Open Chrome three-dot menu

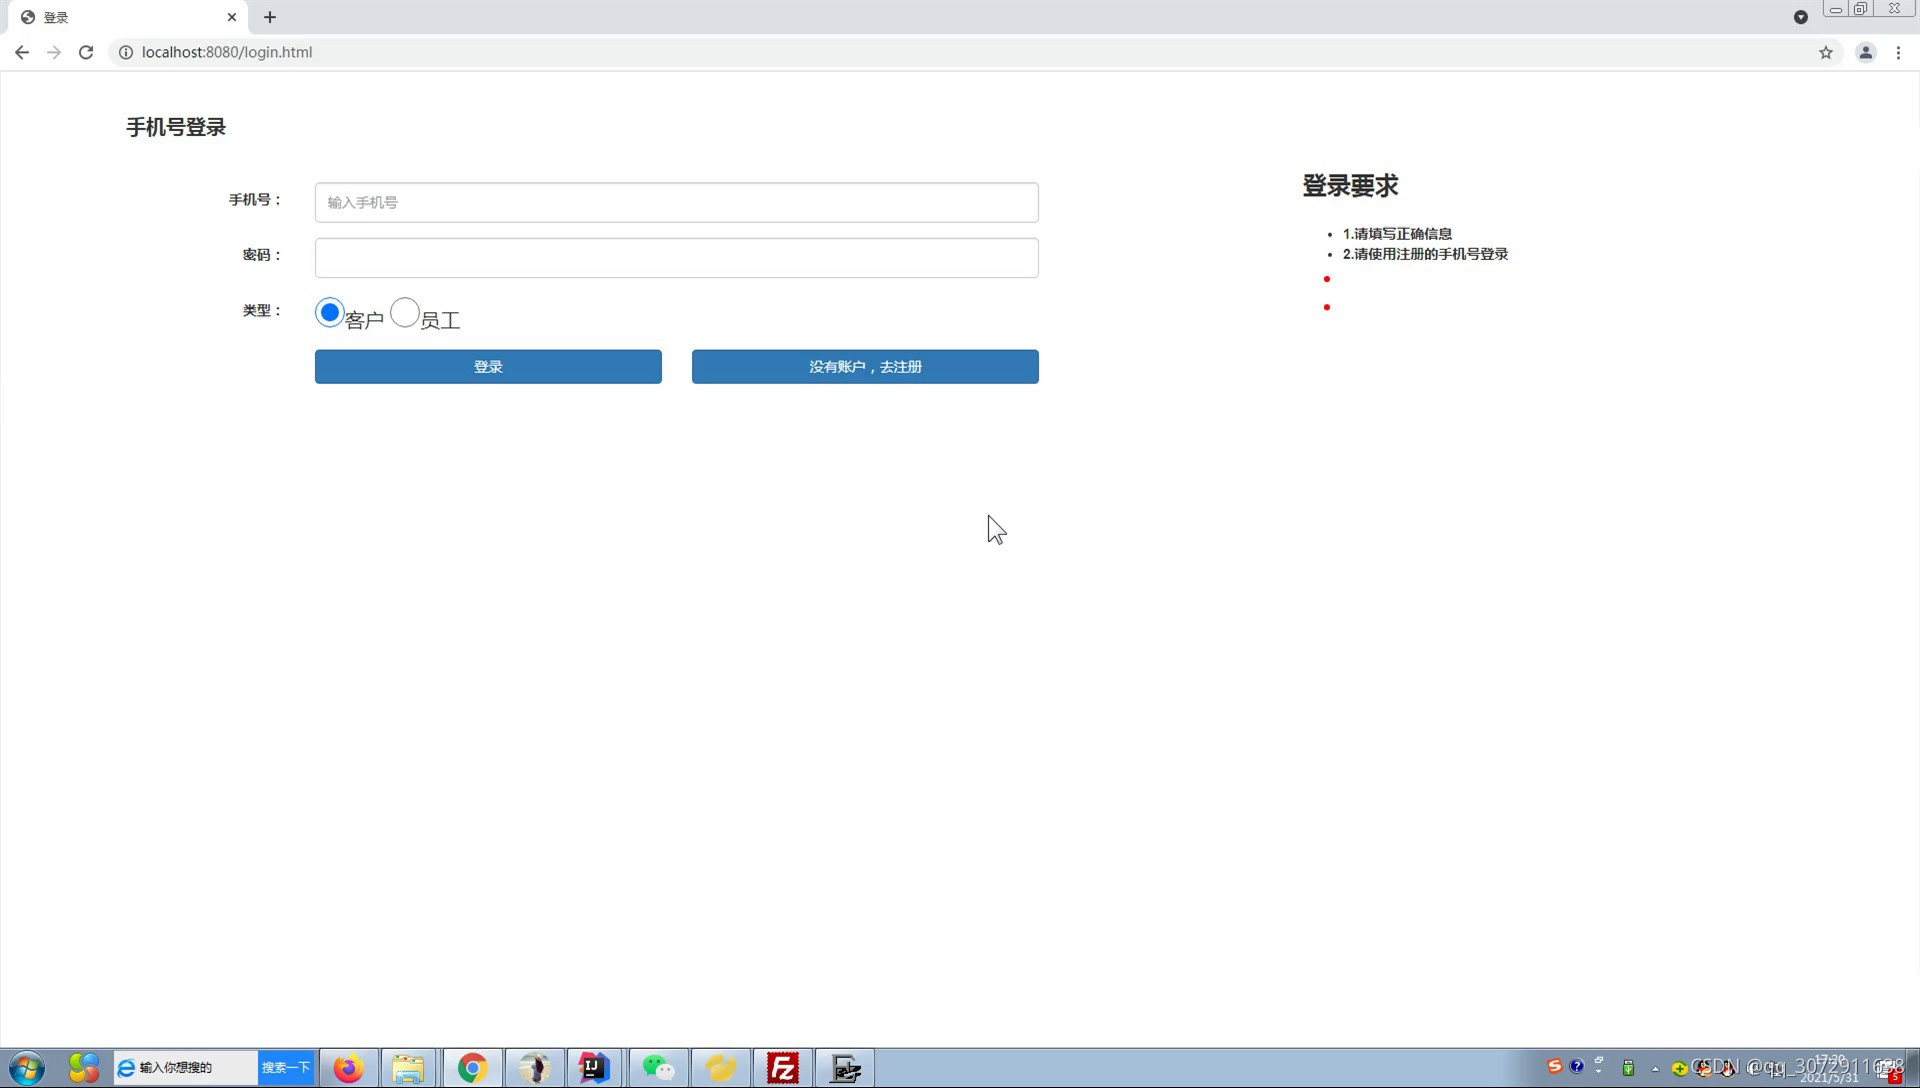tap(1898, 52)
